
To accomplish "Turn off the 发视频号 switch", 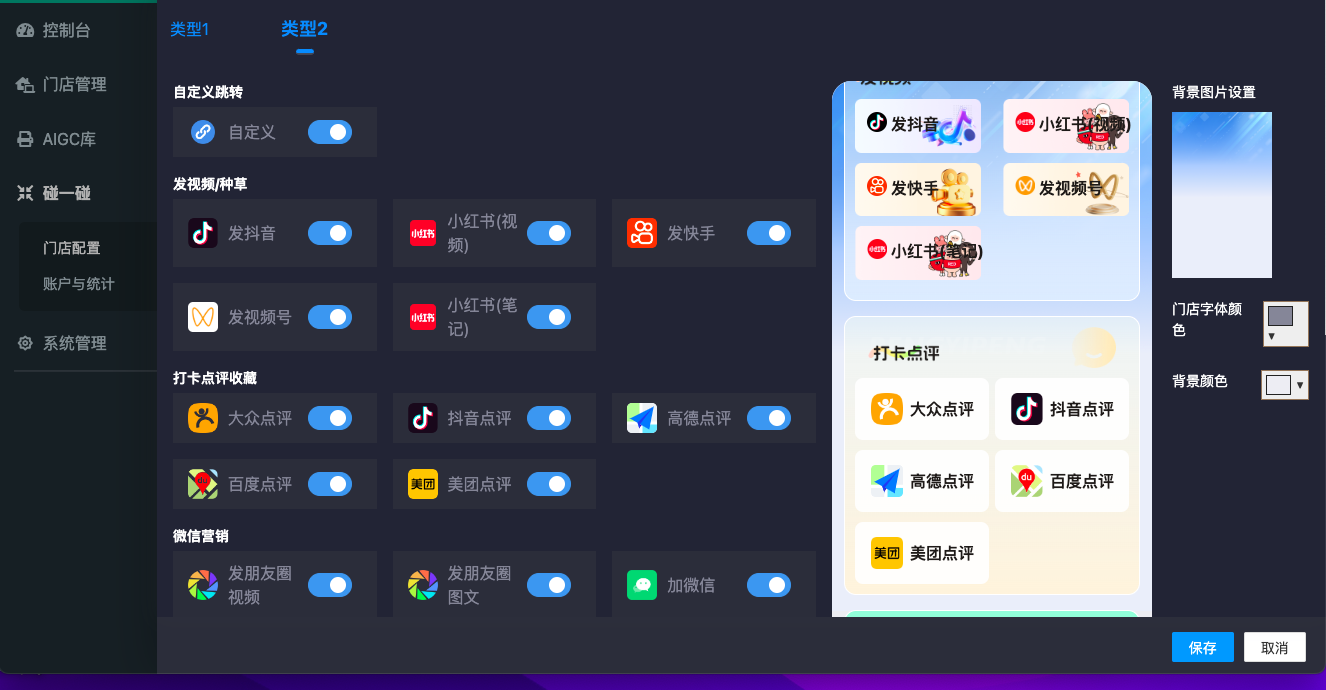I will [x=330, y=317].
